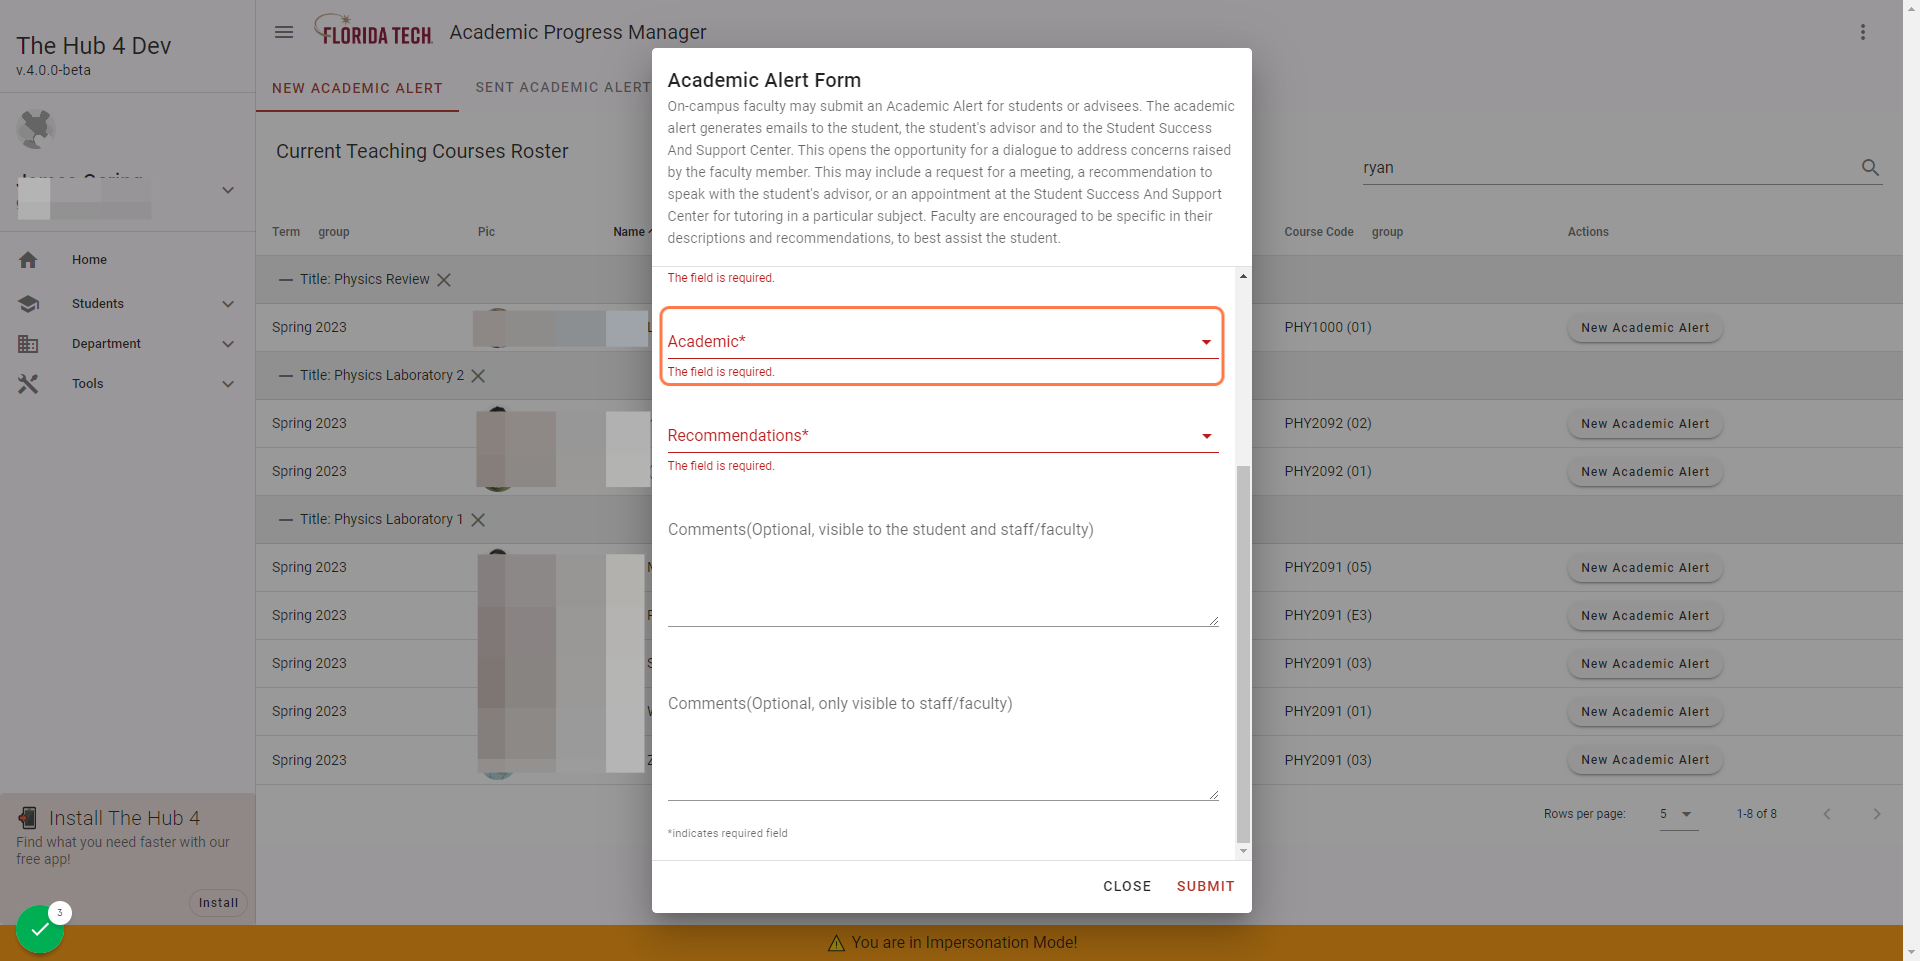Switch to Sent Academic Alert tab
Viewport: 1920px width, 961px height.
[x=563, y=88]
